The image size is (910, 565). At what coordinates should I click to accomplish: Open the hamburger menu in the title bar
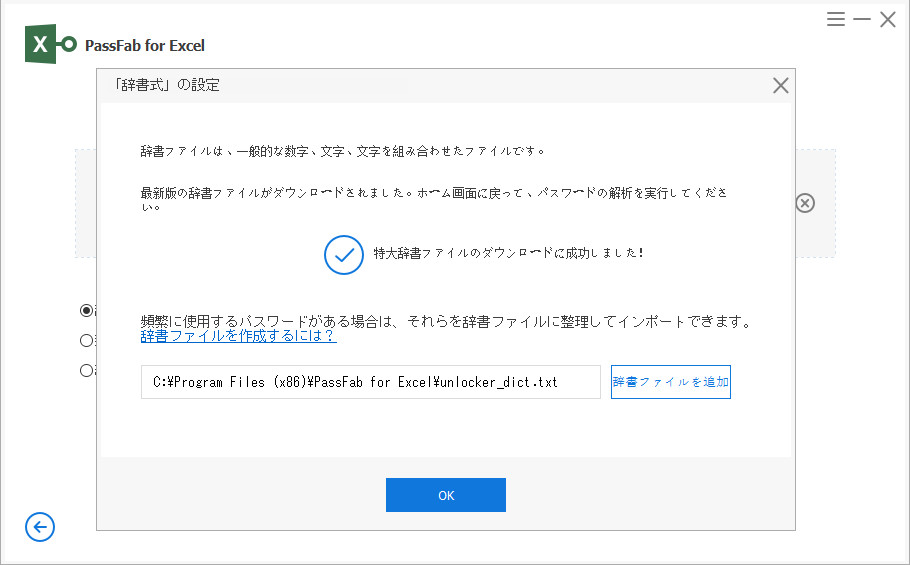(836, 19)
